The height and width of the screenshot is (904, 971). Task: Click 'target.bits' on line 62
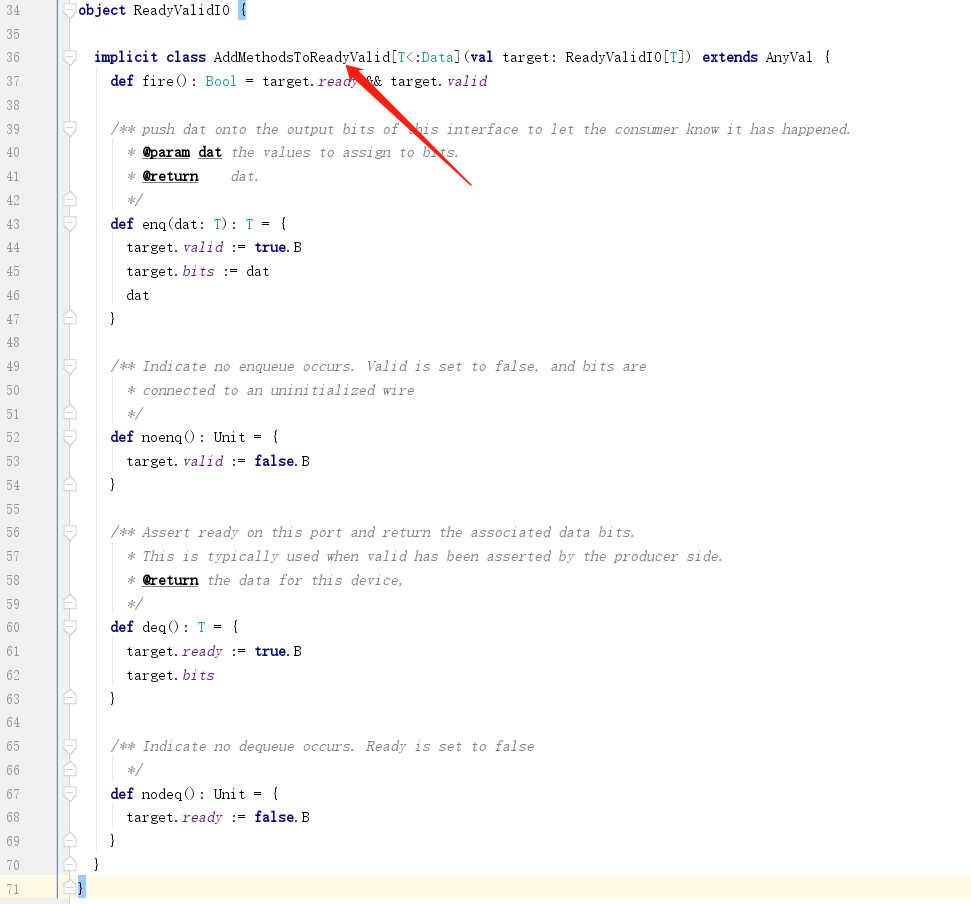point(170,676)
